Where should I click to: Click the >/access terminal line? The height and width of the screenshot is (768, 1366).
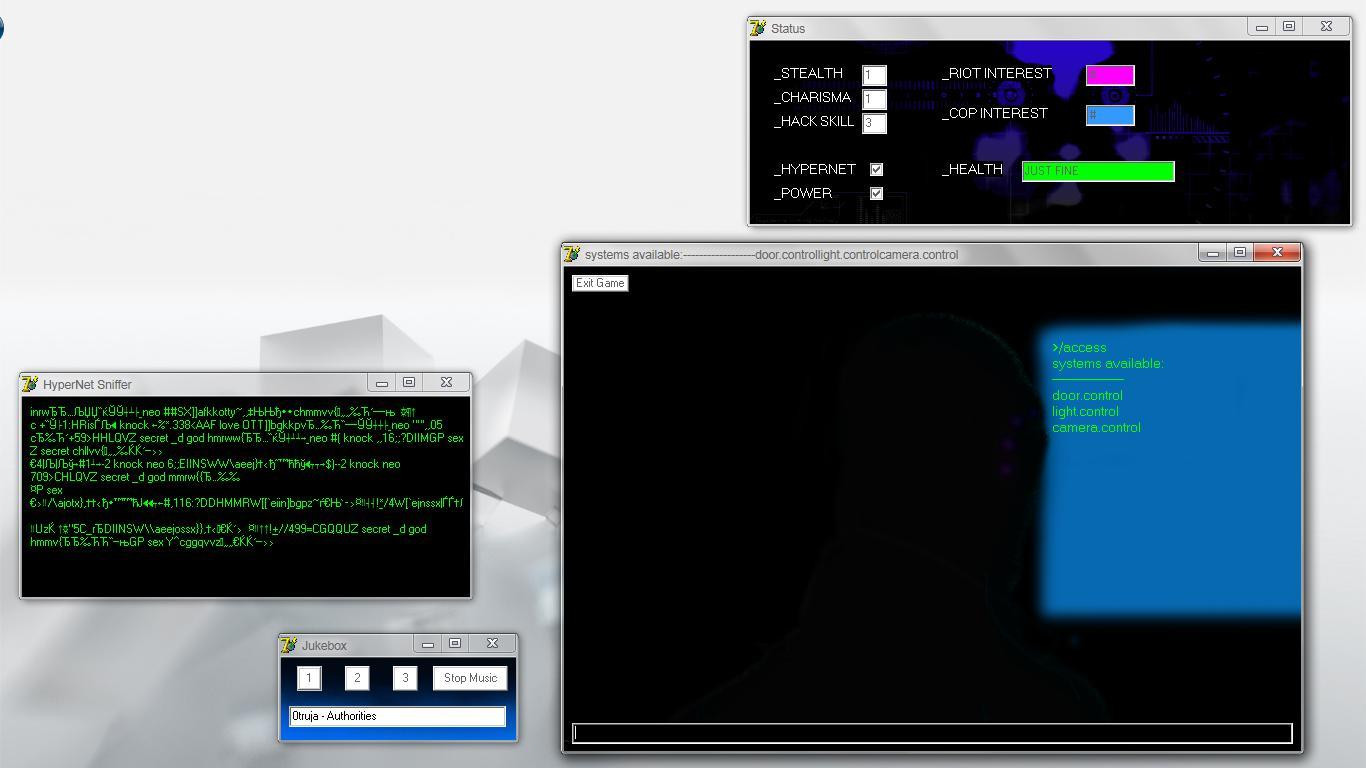pos(1079,347)
